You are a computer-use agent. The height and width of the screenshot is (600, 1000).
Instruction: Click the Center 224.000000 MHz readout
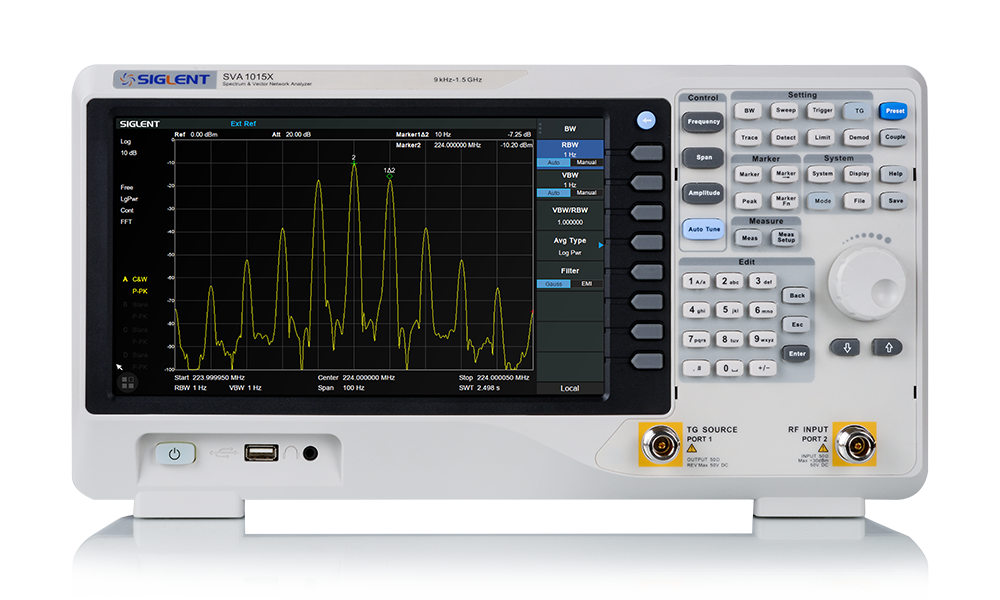click(356, 377)
